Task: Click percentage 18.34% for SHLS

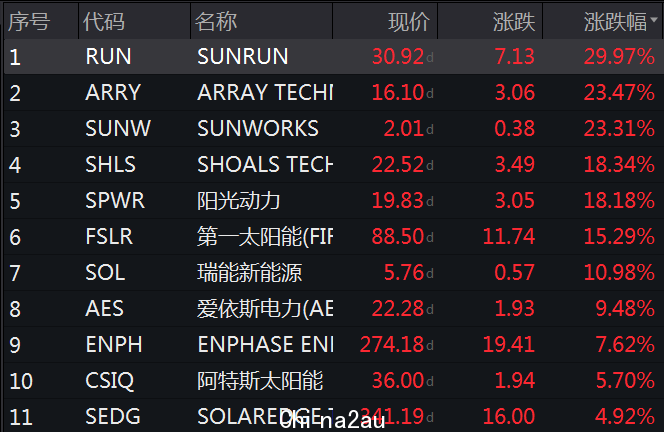Action: (x=619, y=164)
